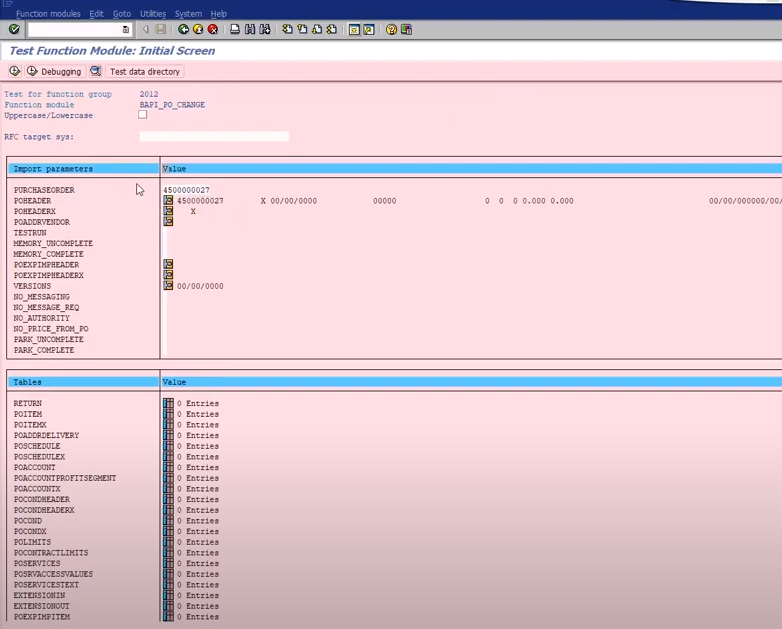Click the RFC target sys input field
The image size is (782, 629).
click(x=214, y=137)
